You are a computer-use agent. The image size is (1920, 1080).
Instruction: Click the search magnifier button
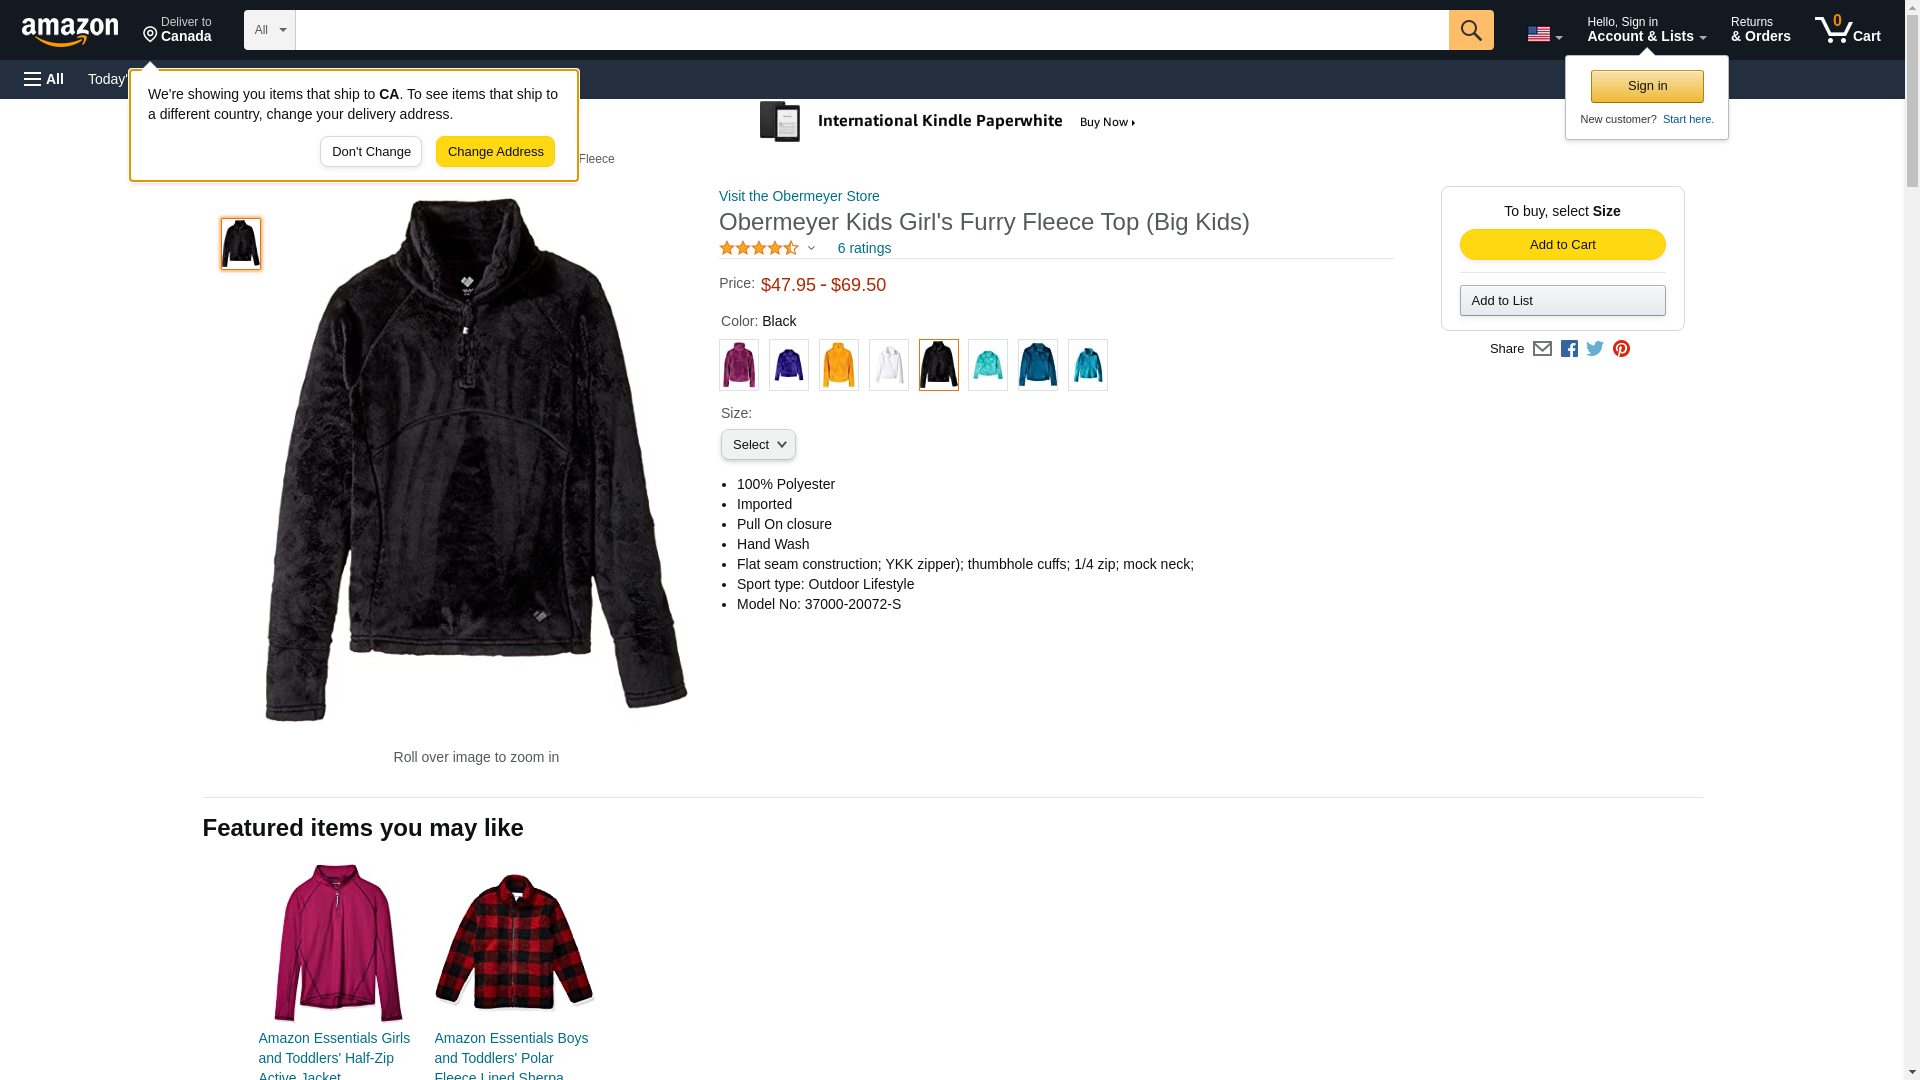pyautogui.click(x=1470, y=30)
